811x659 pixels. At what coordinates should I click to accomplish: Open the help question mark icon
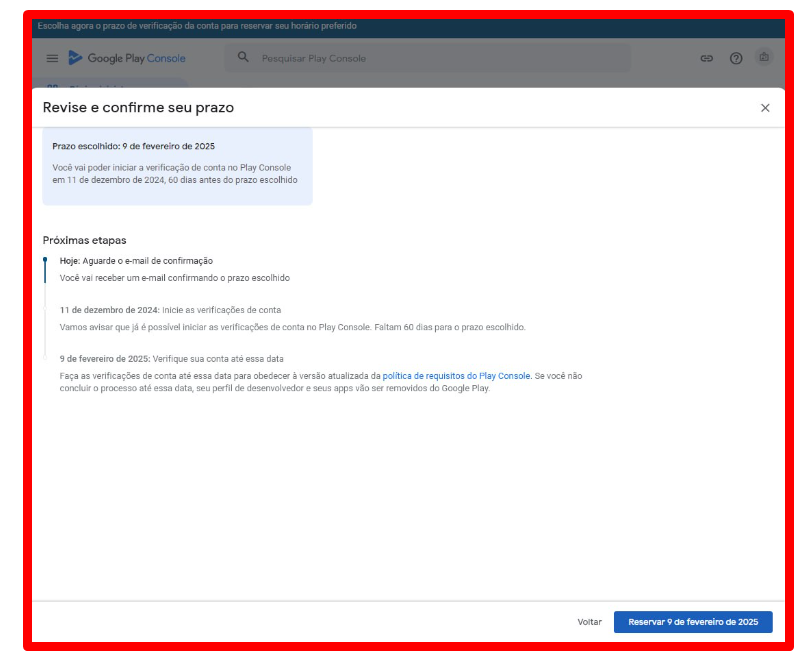pyautogui.click(x=736, y=59)
